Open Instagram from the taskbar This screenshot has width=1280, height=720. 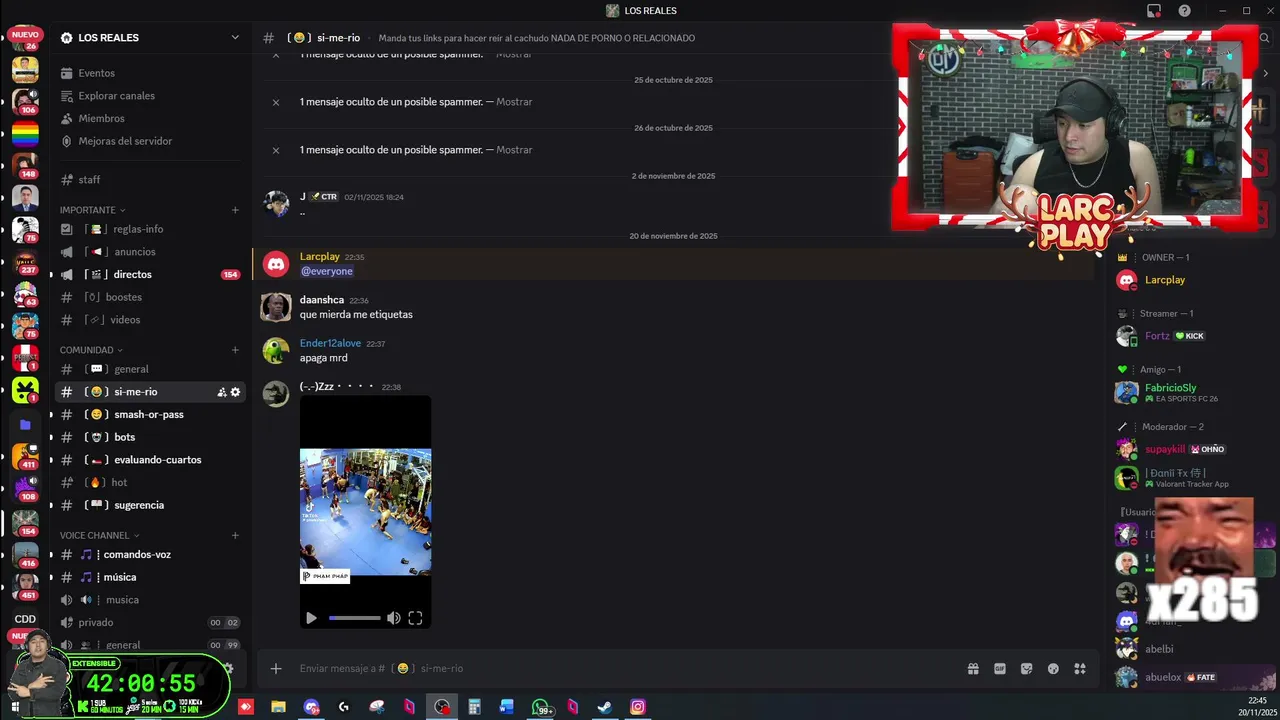638,707
